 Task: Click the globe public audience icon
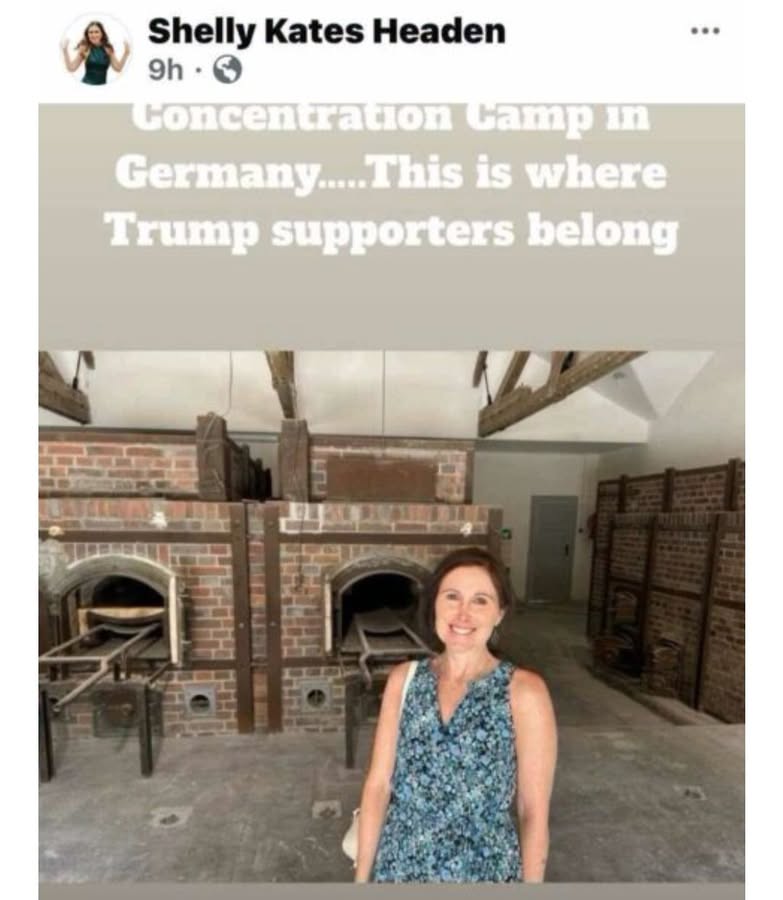[227, 71]
